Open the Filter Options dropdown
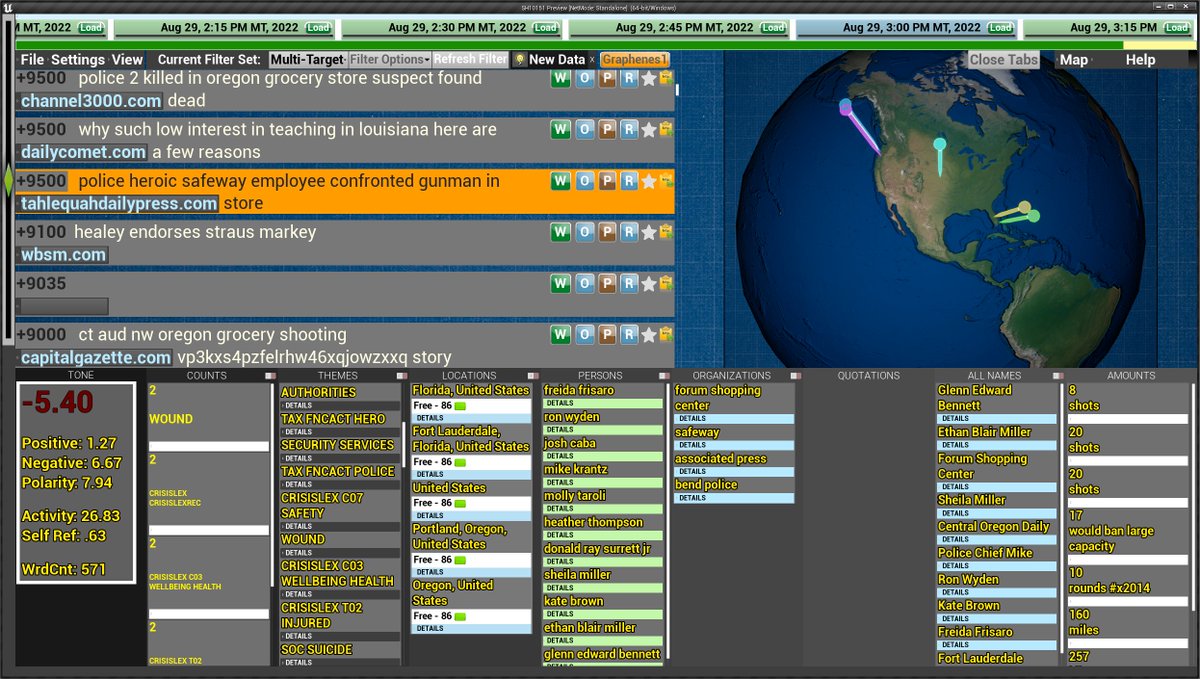The height and width of the screenshot is (679, 1200). (389, 60)
